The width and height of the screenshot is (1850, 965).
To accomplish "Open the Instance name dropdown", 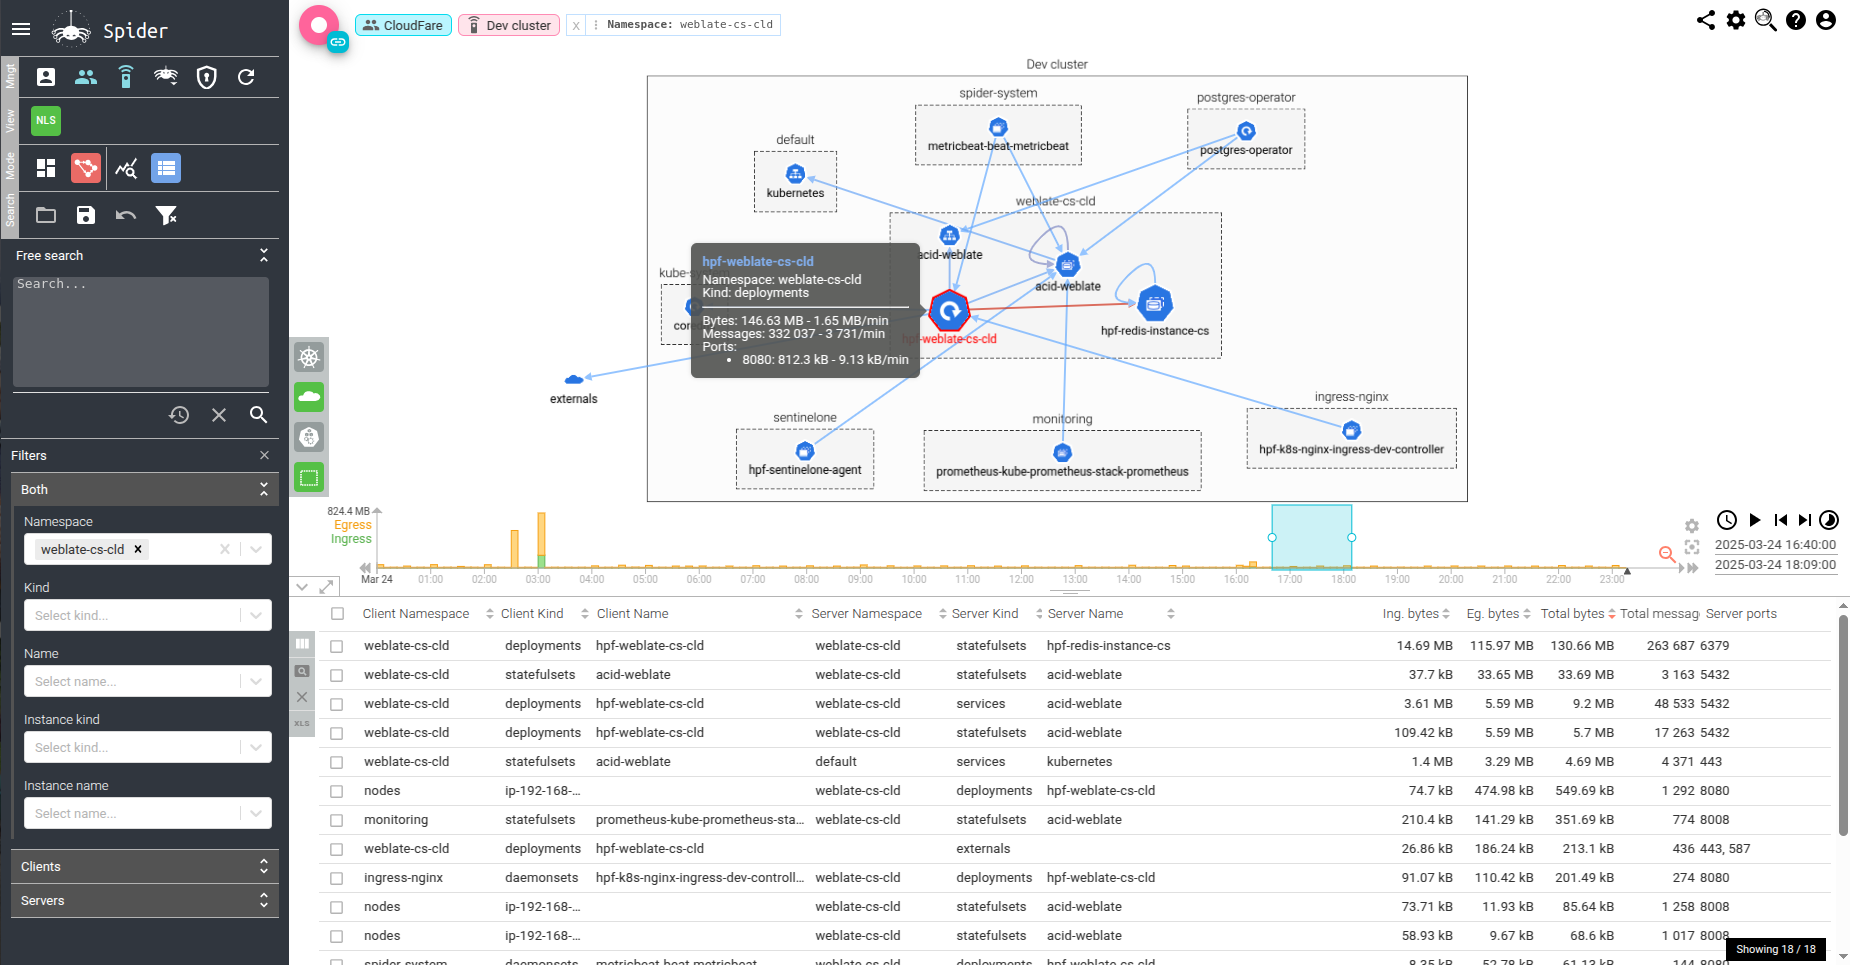I will coord(256,813).
